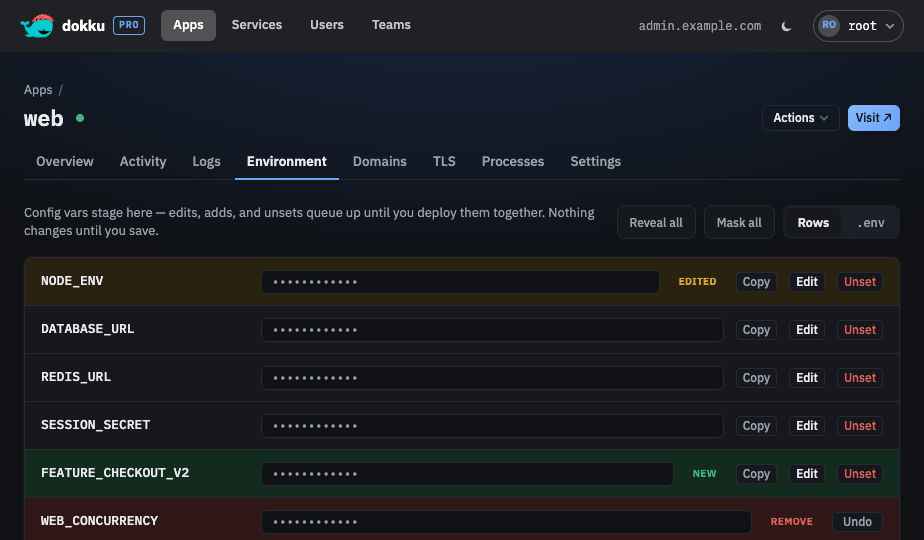924x540 pixels.
Task: Unset the NODE_ENV variable
Action: point(860,282)
